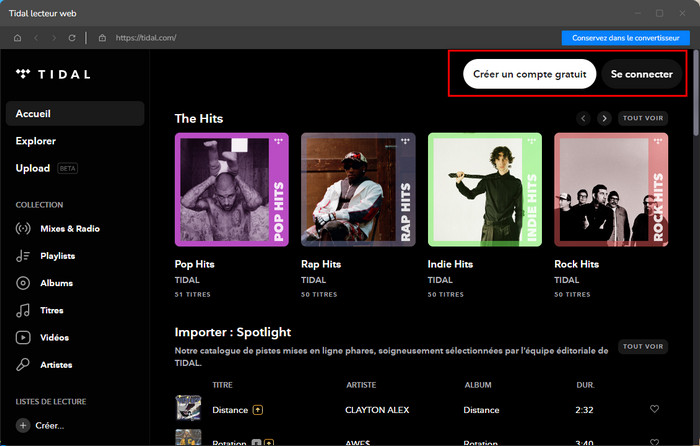
Task: Click the Se connecter button
Action: click(642, 74)
